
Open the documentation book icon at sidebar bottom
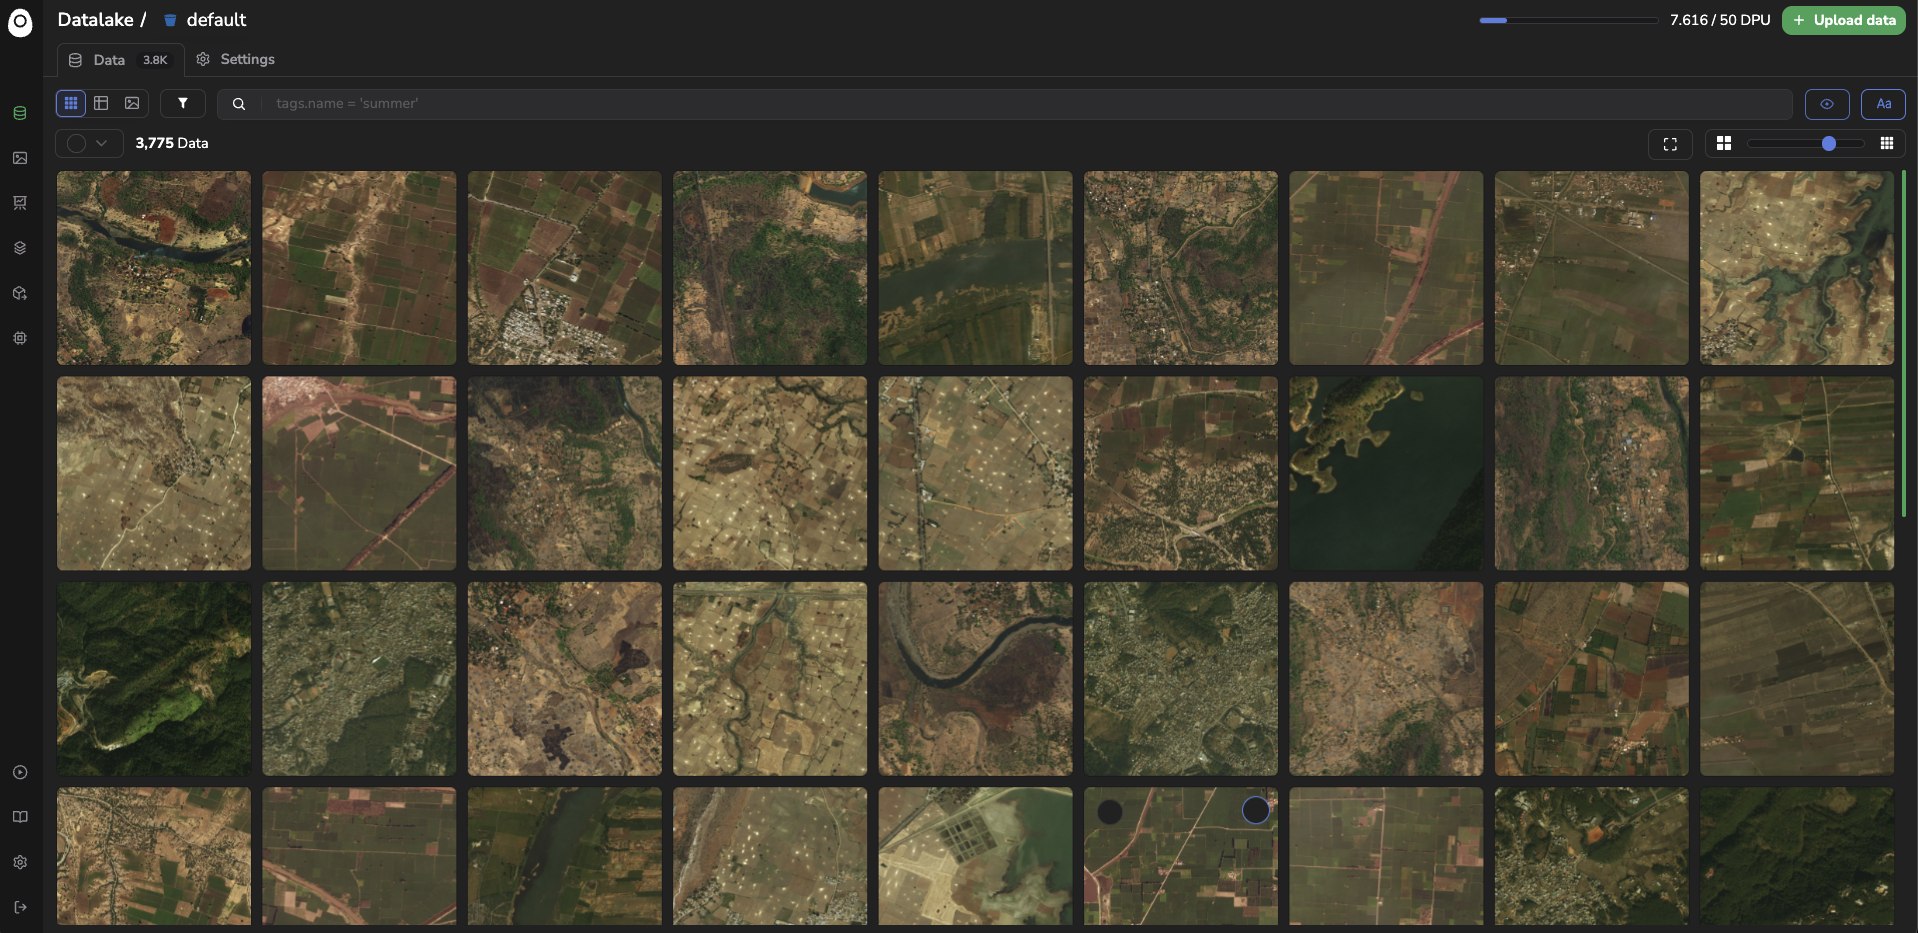point(20,817)
